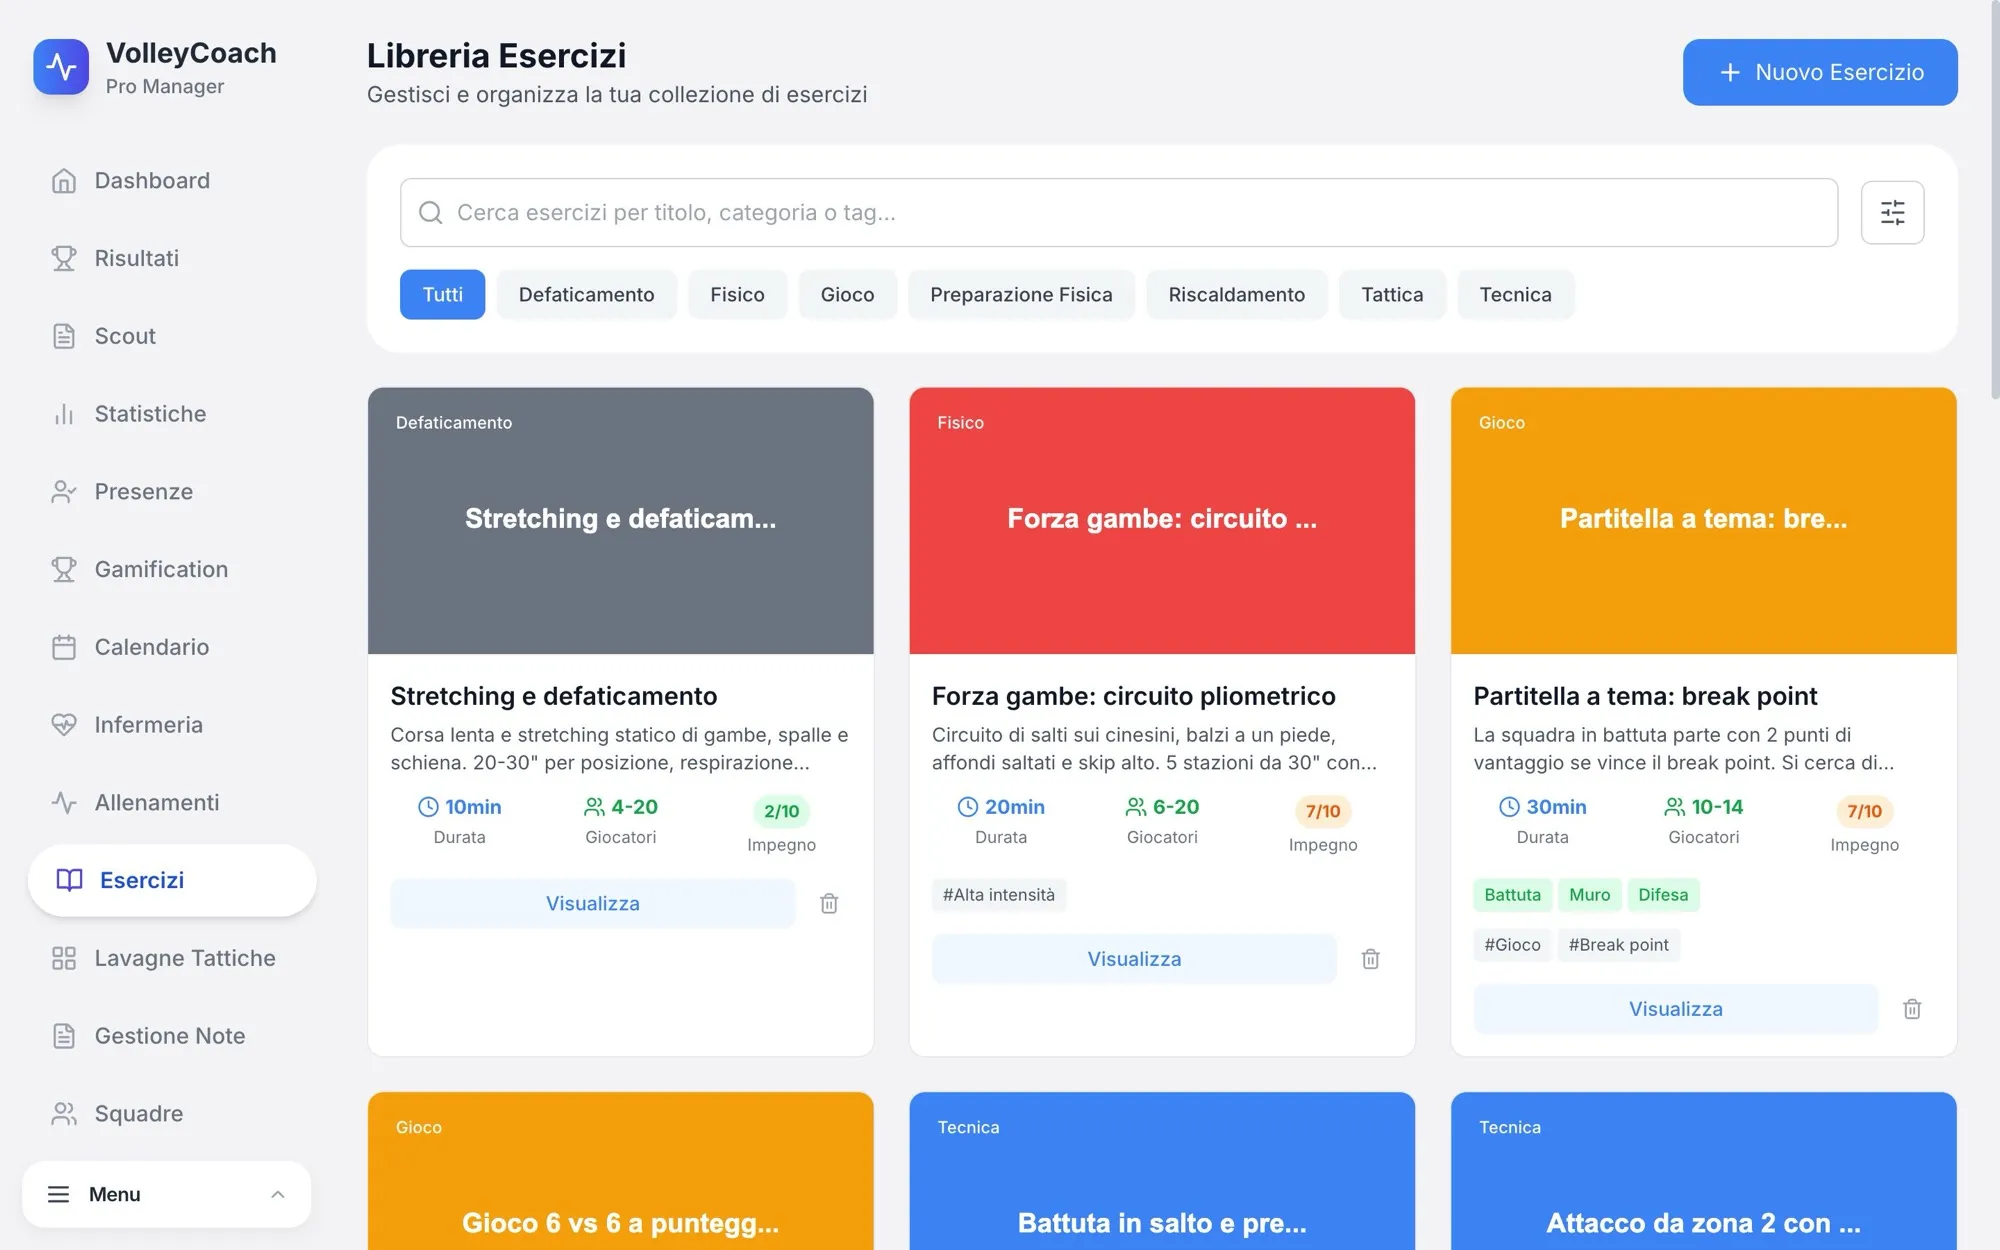Viewport: 2000px width, 1250px height.
Task: Go to the Scout section
Action: (172, 336)
